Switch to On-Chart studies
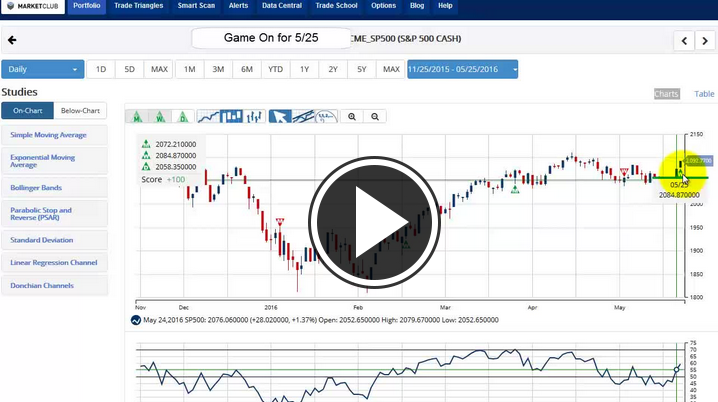 (27, 110)
